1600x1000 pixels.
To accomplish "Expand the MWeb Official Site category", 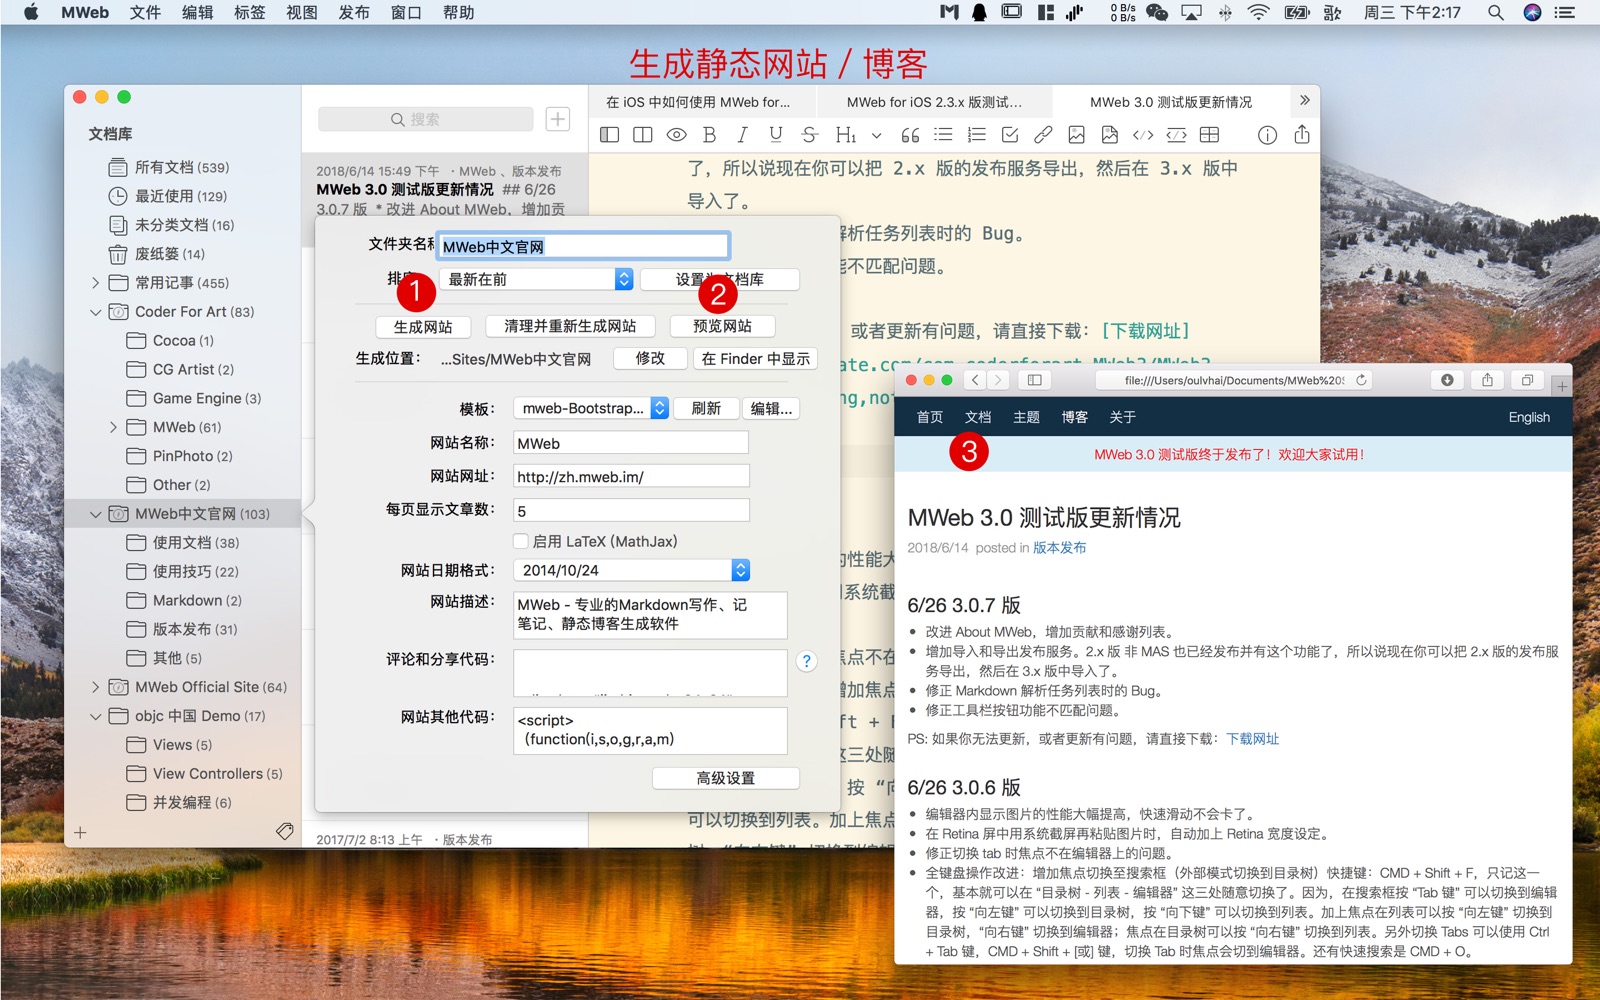I will click(x=95, y=687).
